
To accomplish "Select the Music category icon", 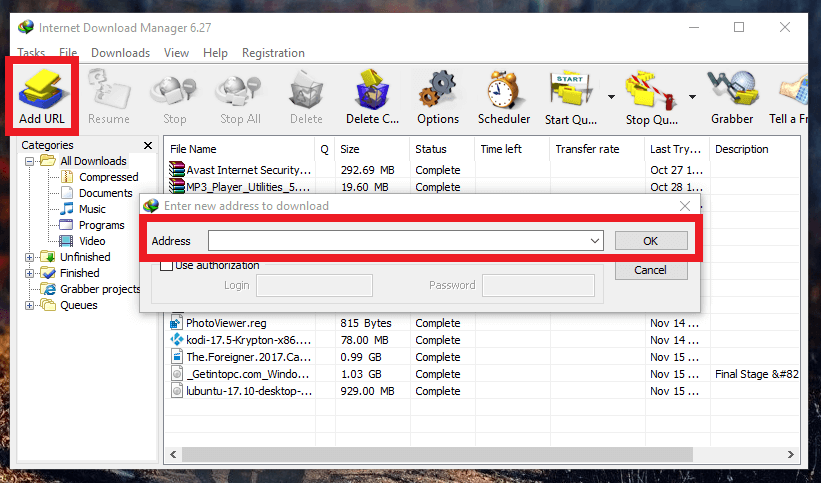I will 67,209.
